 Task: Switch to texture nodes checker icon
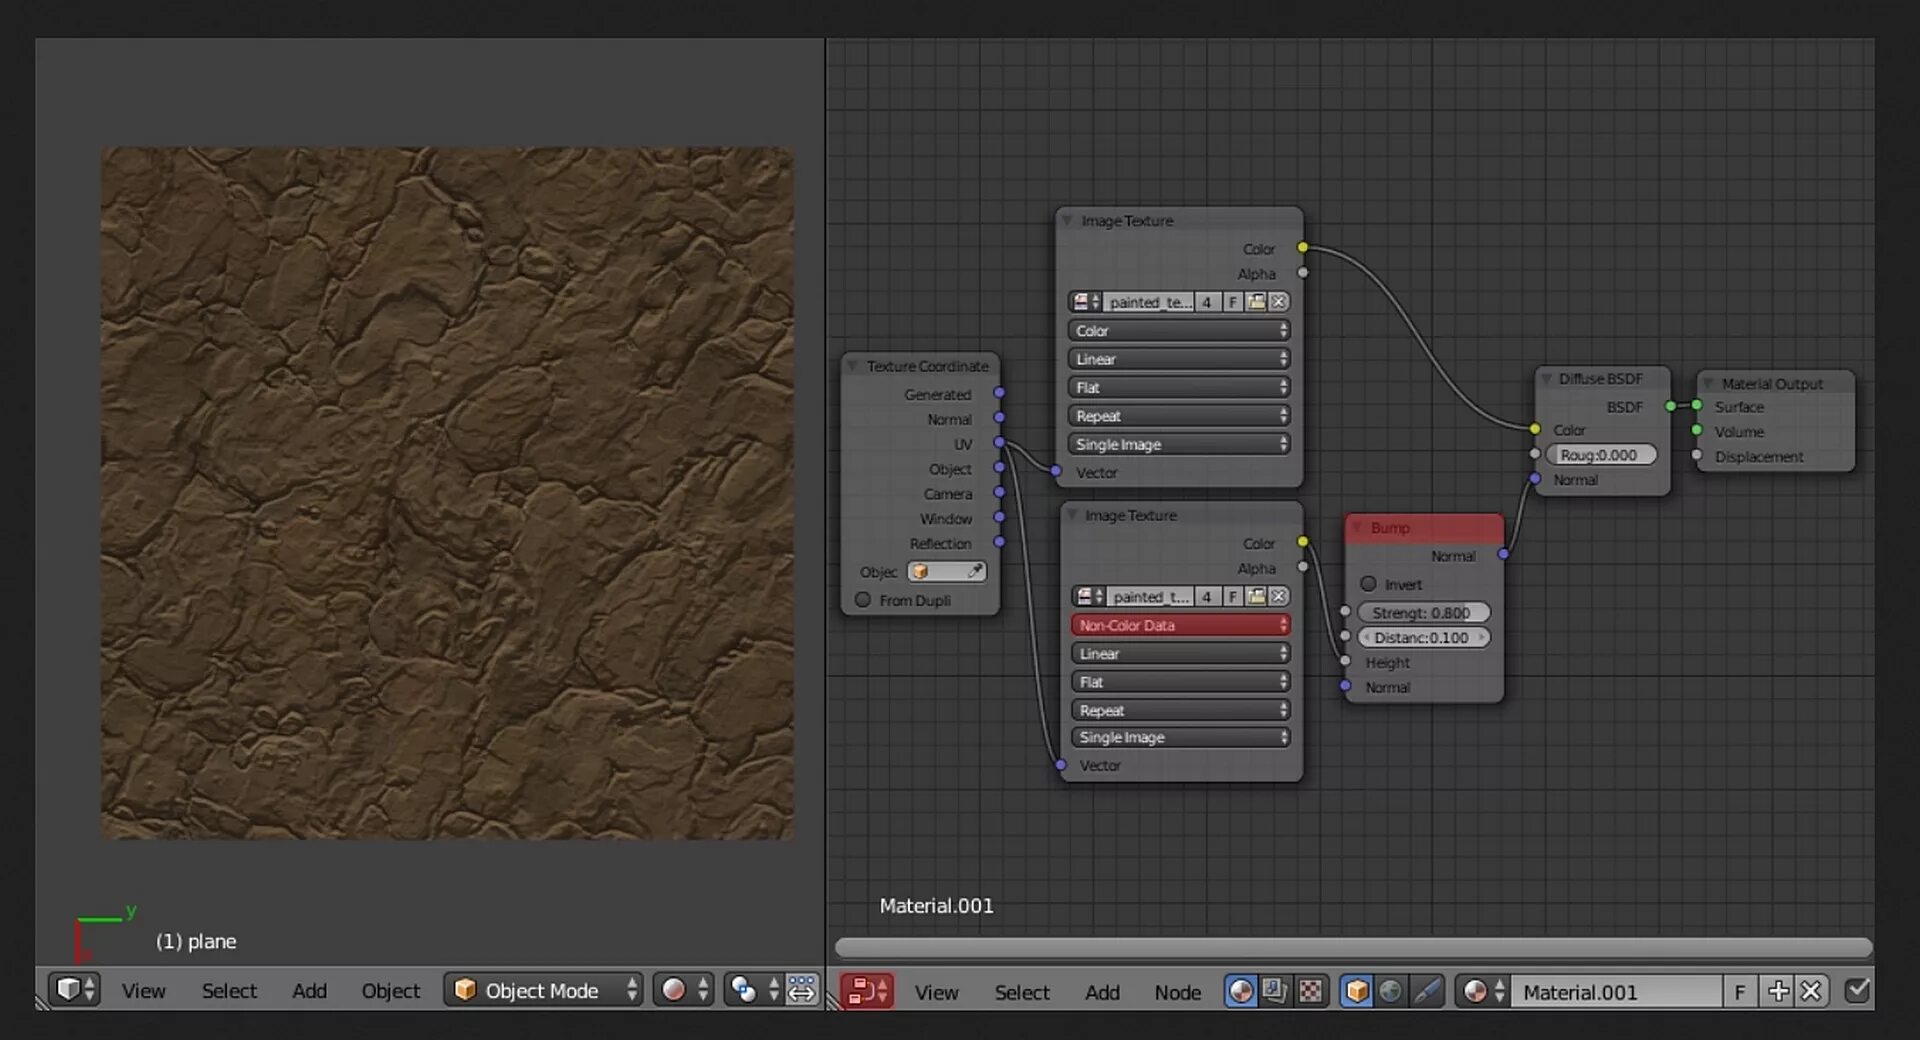point(1309,991)
